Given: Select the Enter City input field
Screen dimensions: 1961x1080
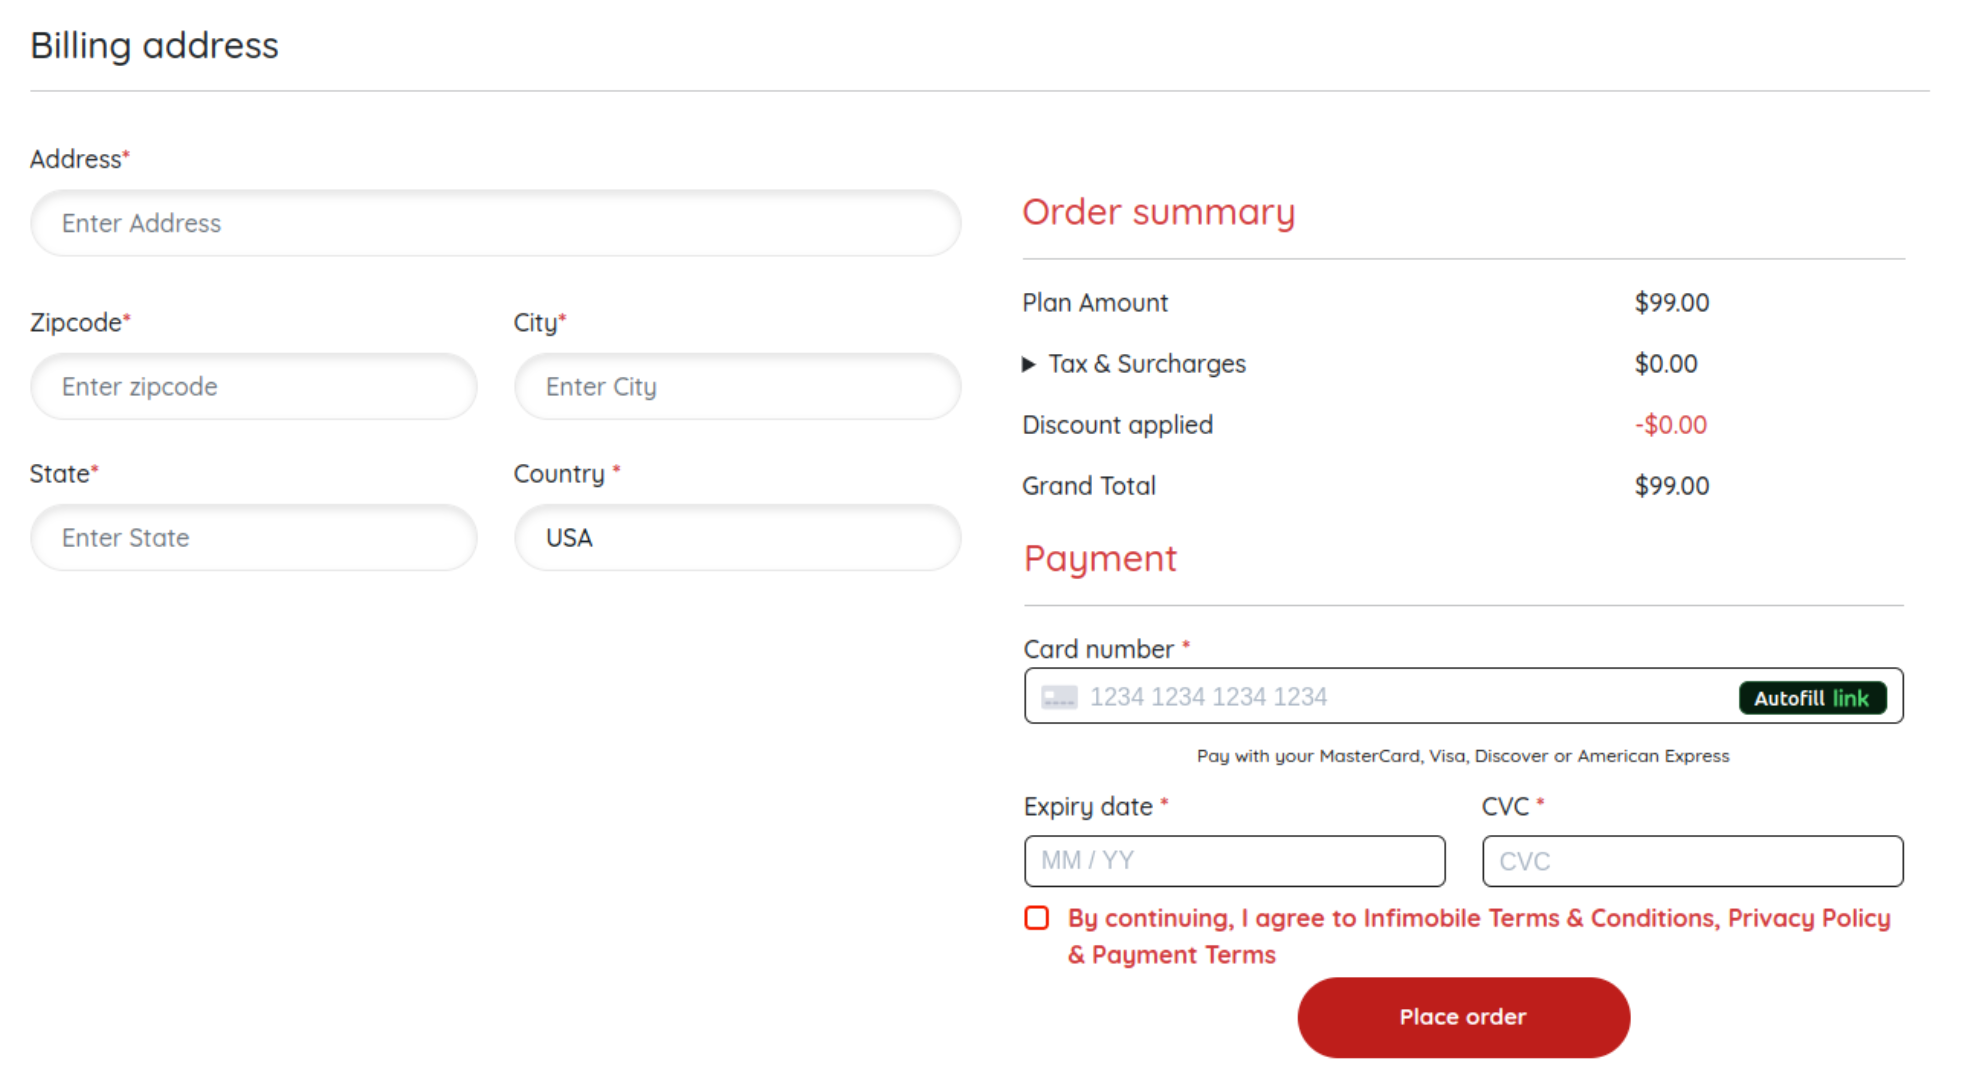Looking at the screenshot, I should click(x=737, y=387).
